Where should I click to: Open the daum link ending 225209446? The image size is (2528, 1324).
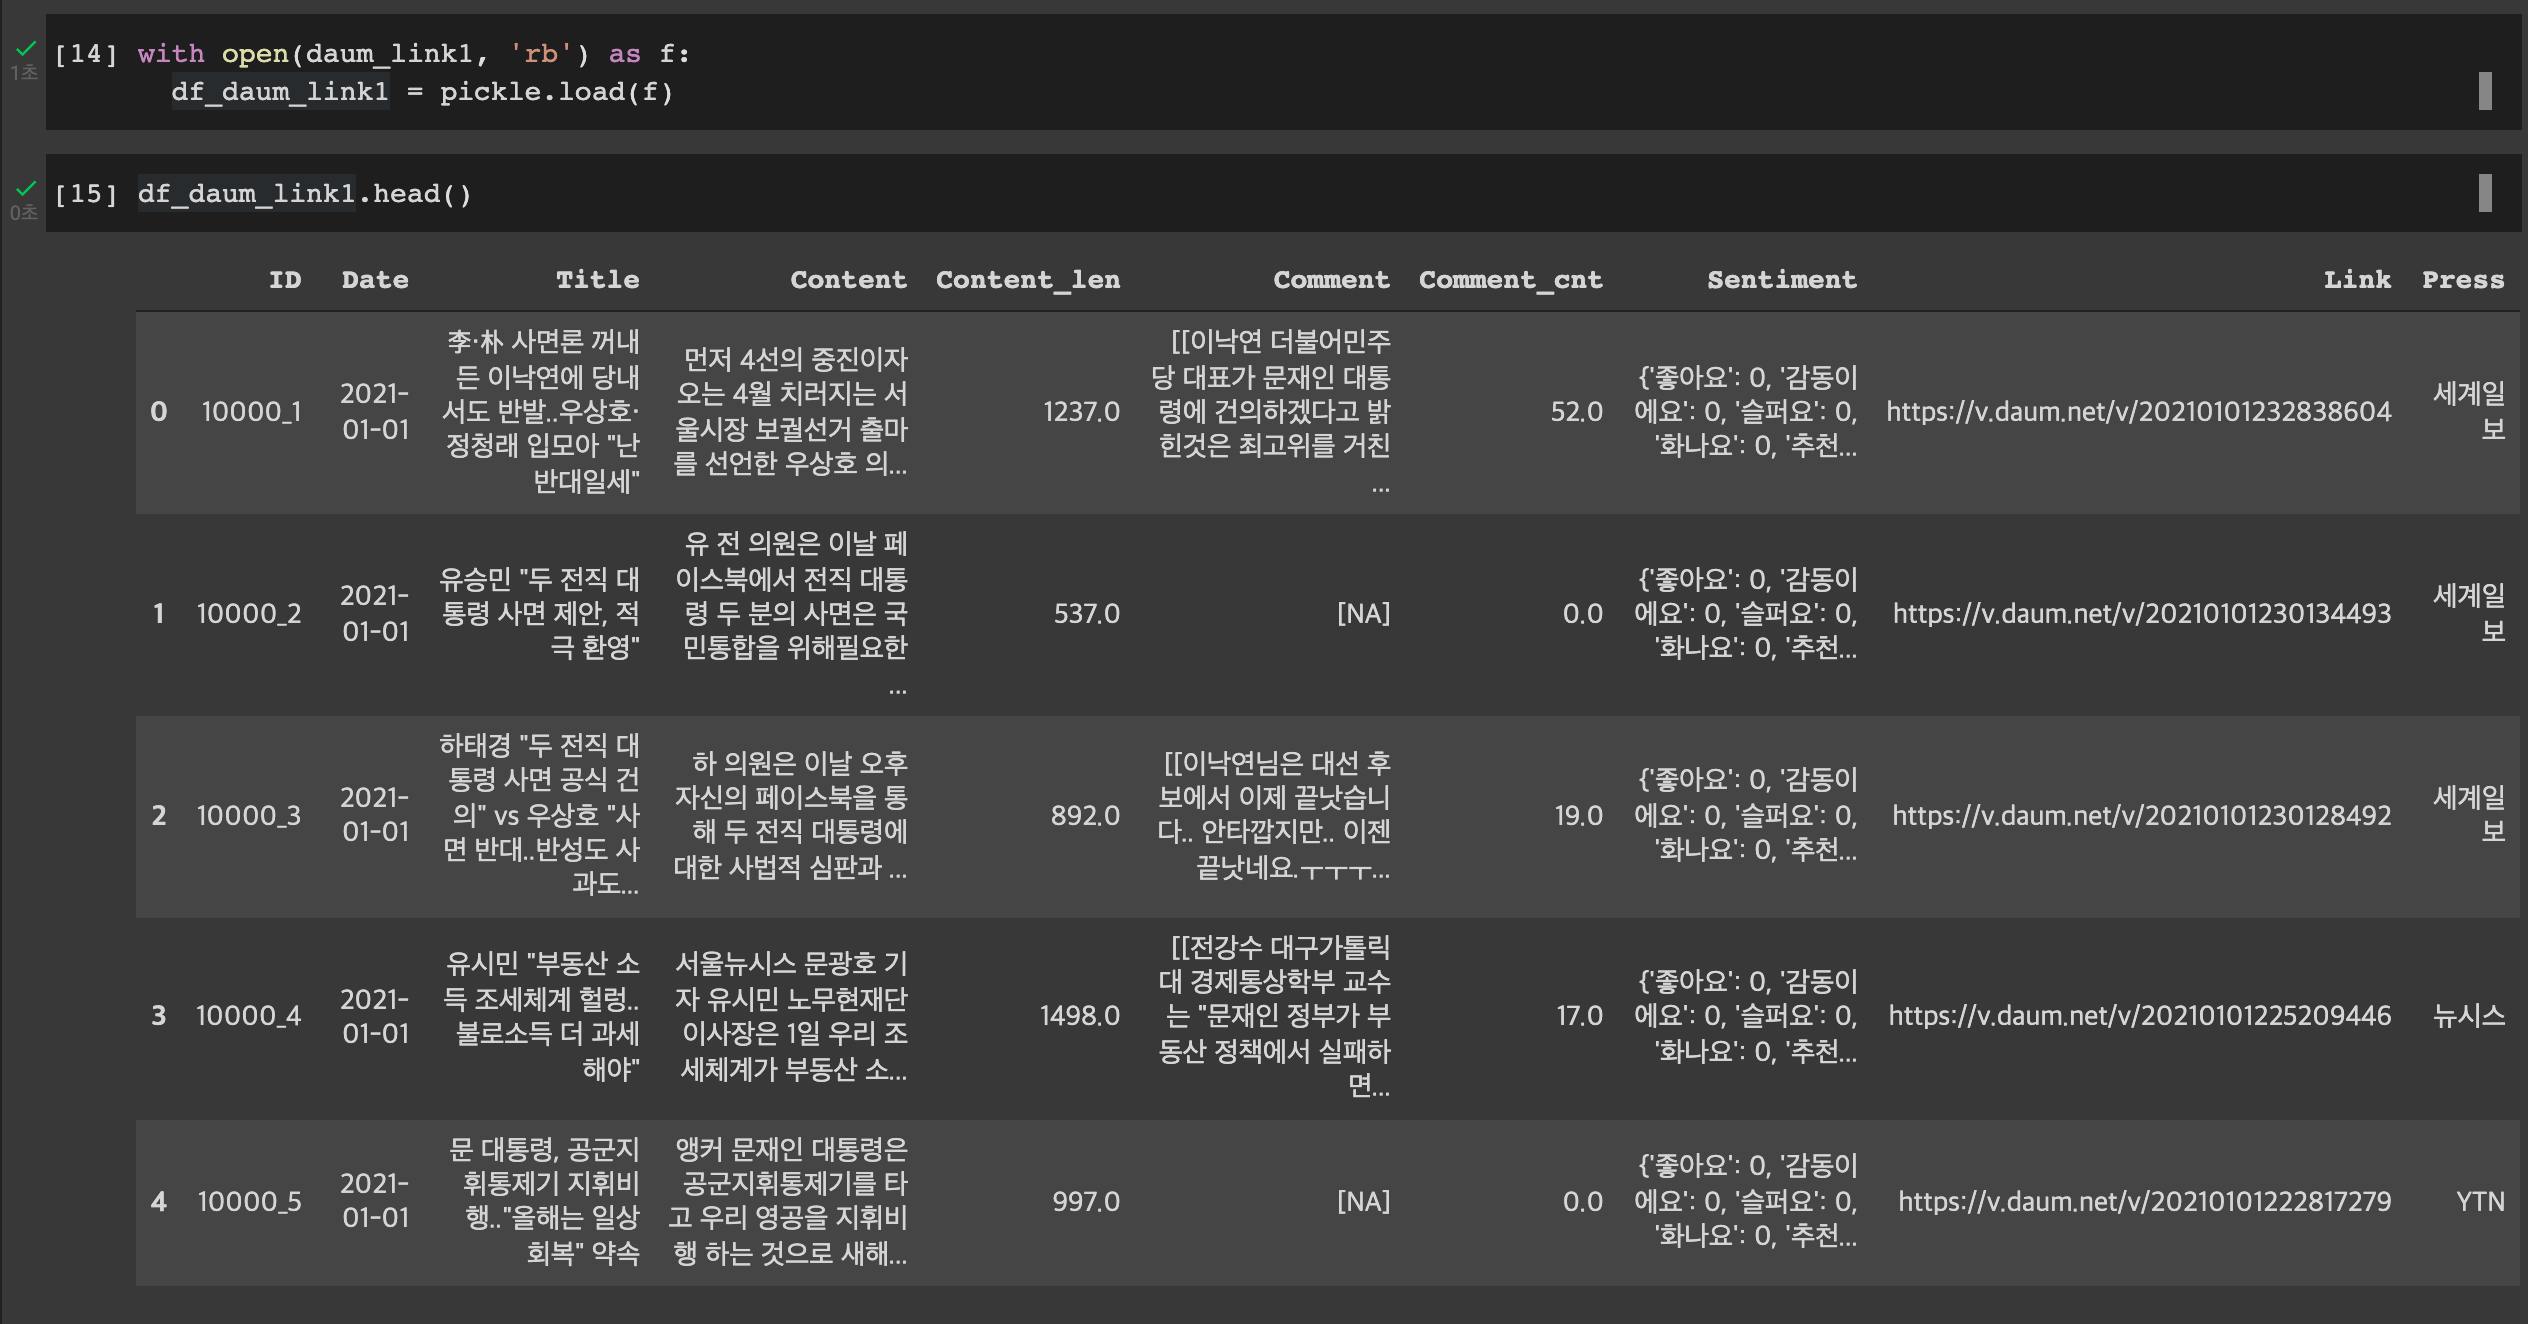click(2139, 1016)
